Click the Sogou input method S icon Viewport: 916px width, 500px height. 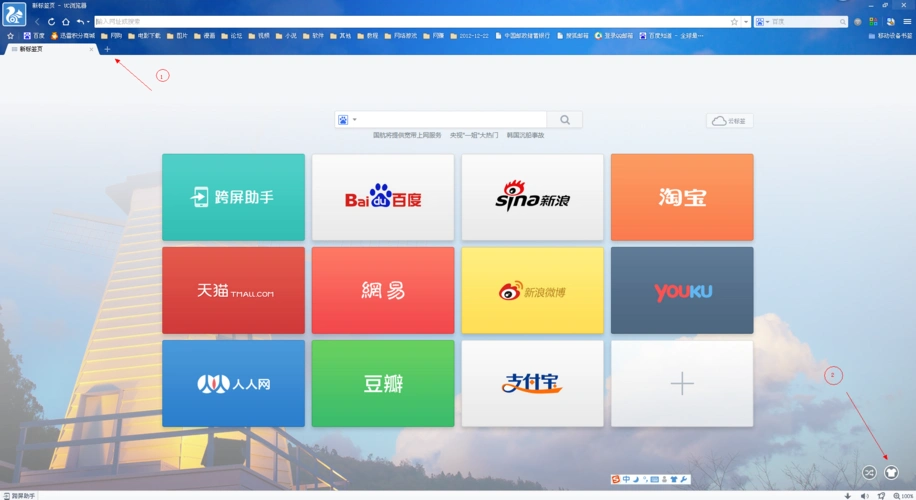coord(616,480)
